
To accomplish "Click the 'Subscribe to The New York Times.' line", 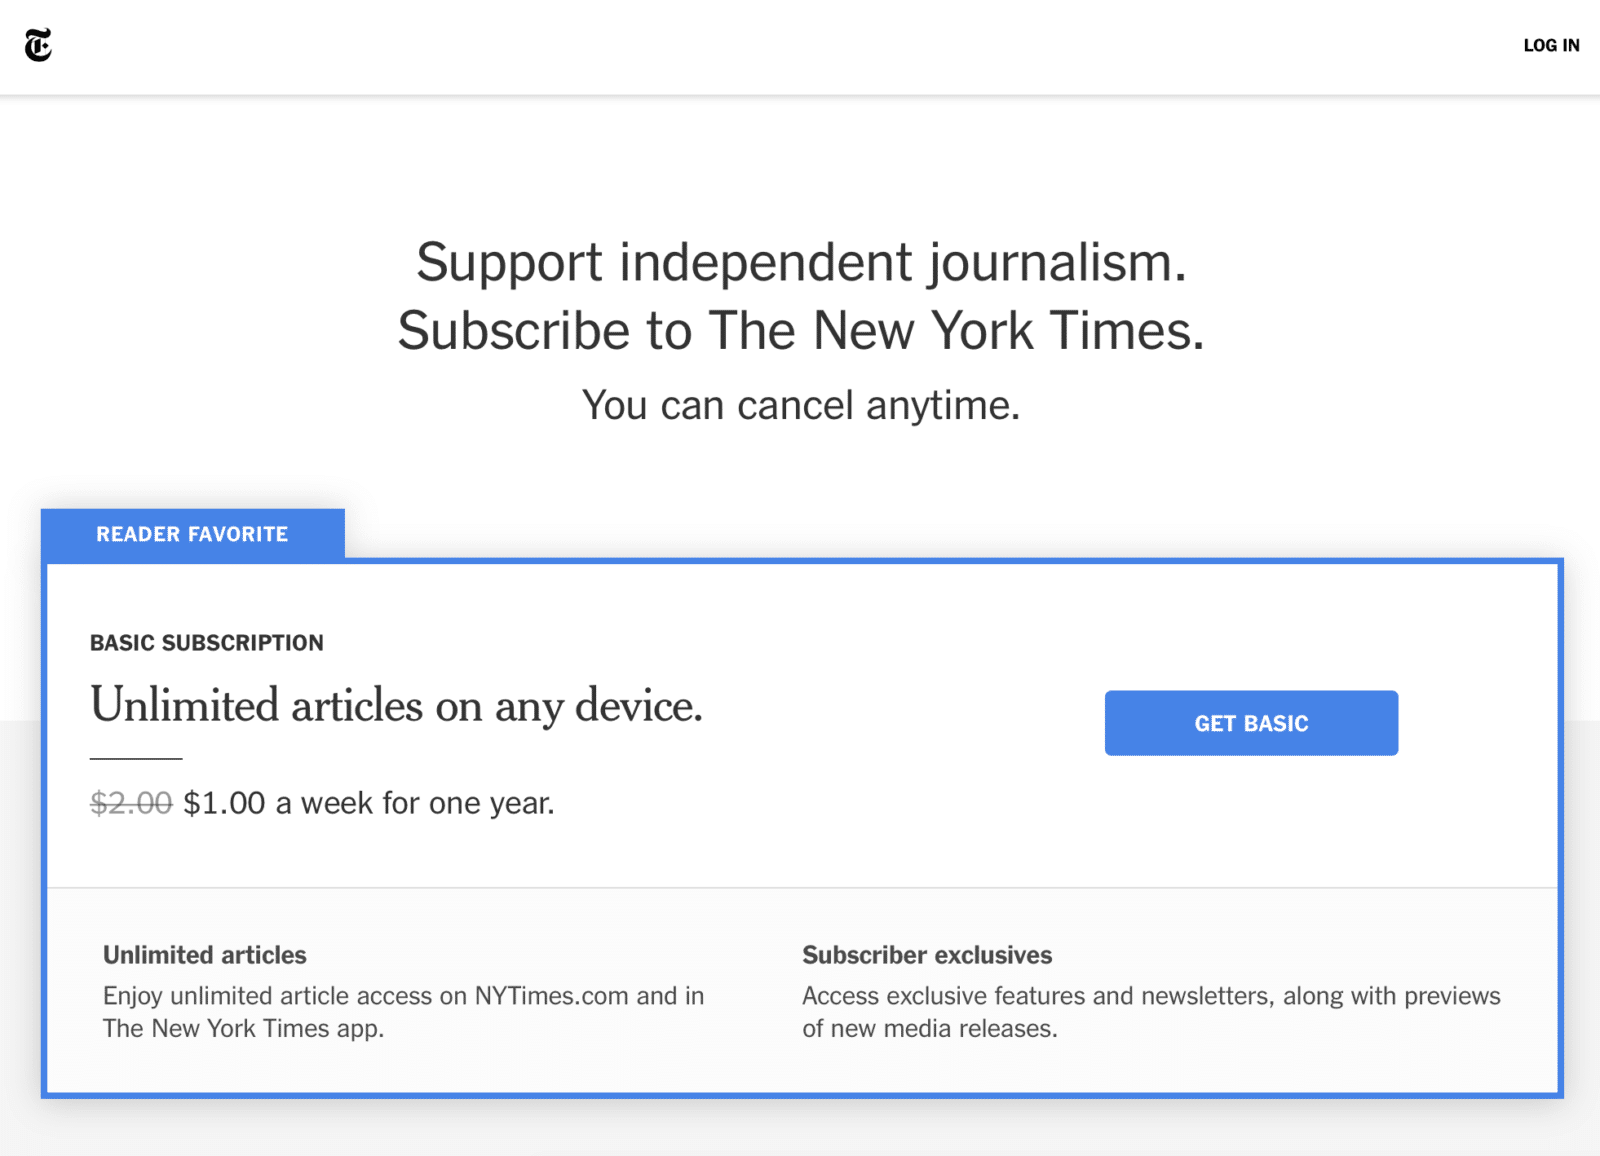I will pos(801,331).
